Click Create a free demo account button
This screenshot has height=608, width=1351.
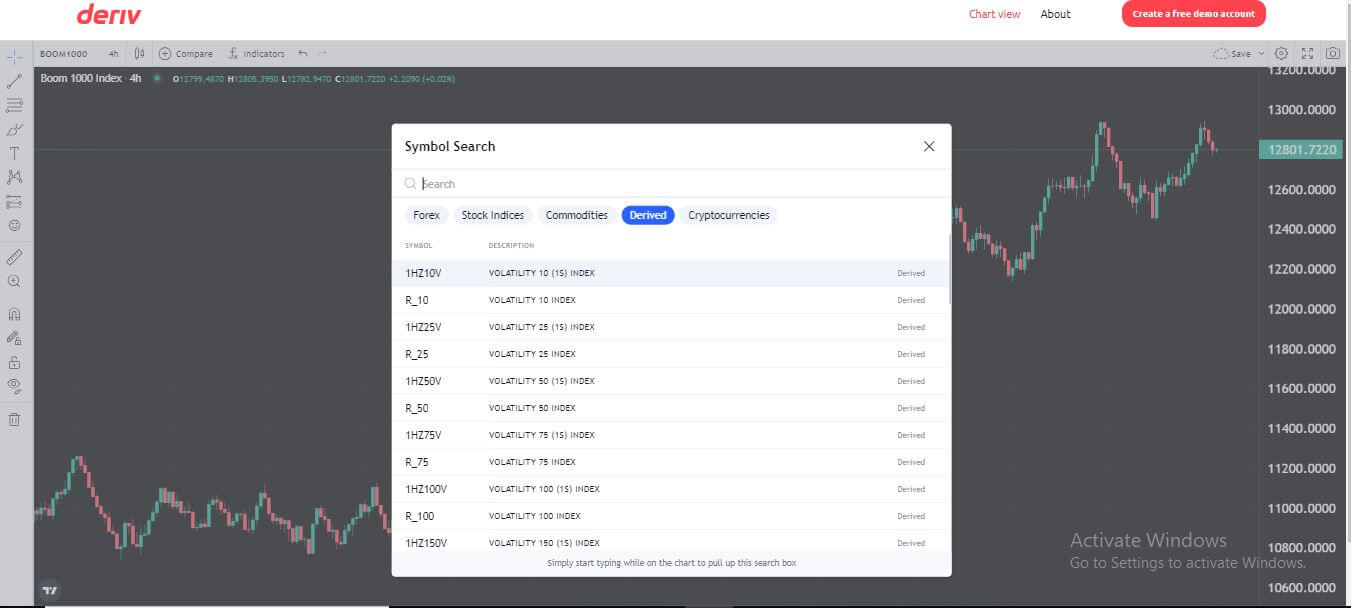pyautogui.click(x=1193, y=14)
